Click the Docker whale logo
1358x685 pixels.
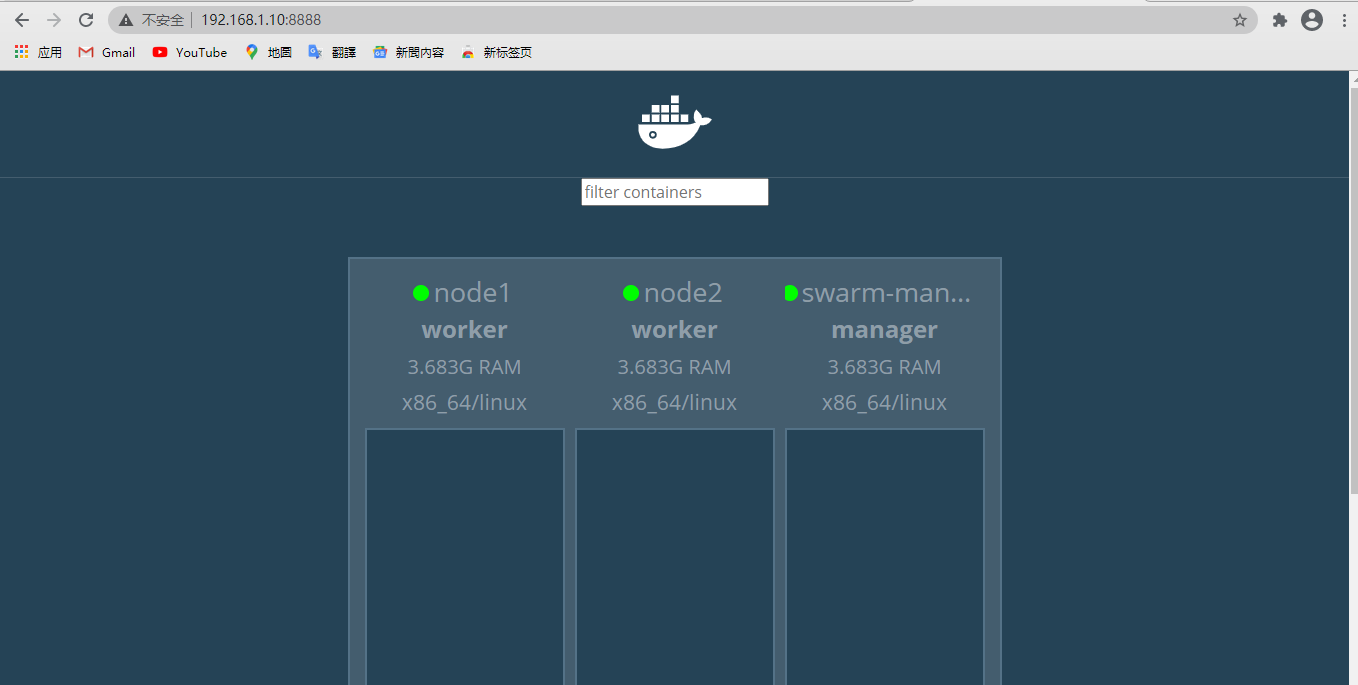[674, 122]
